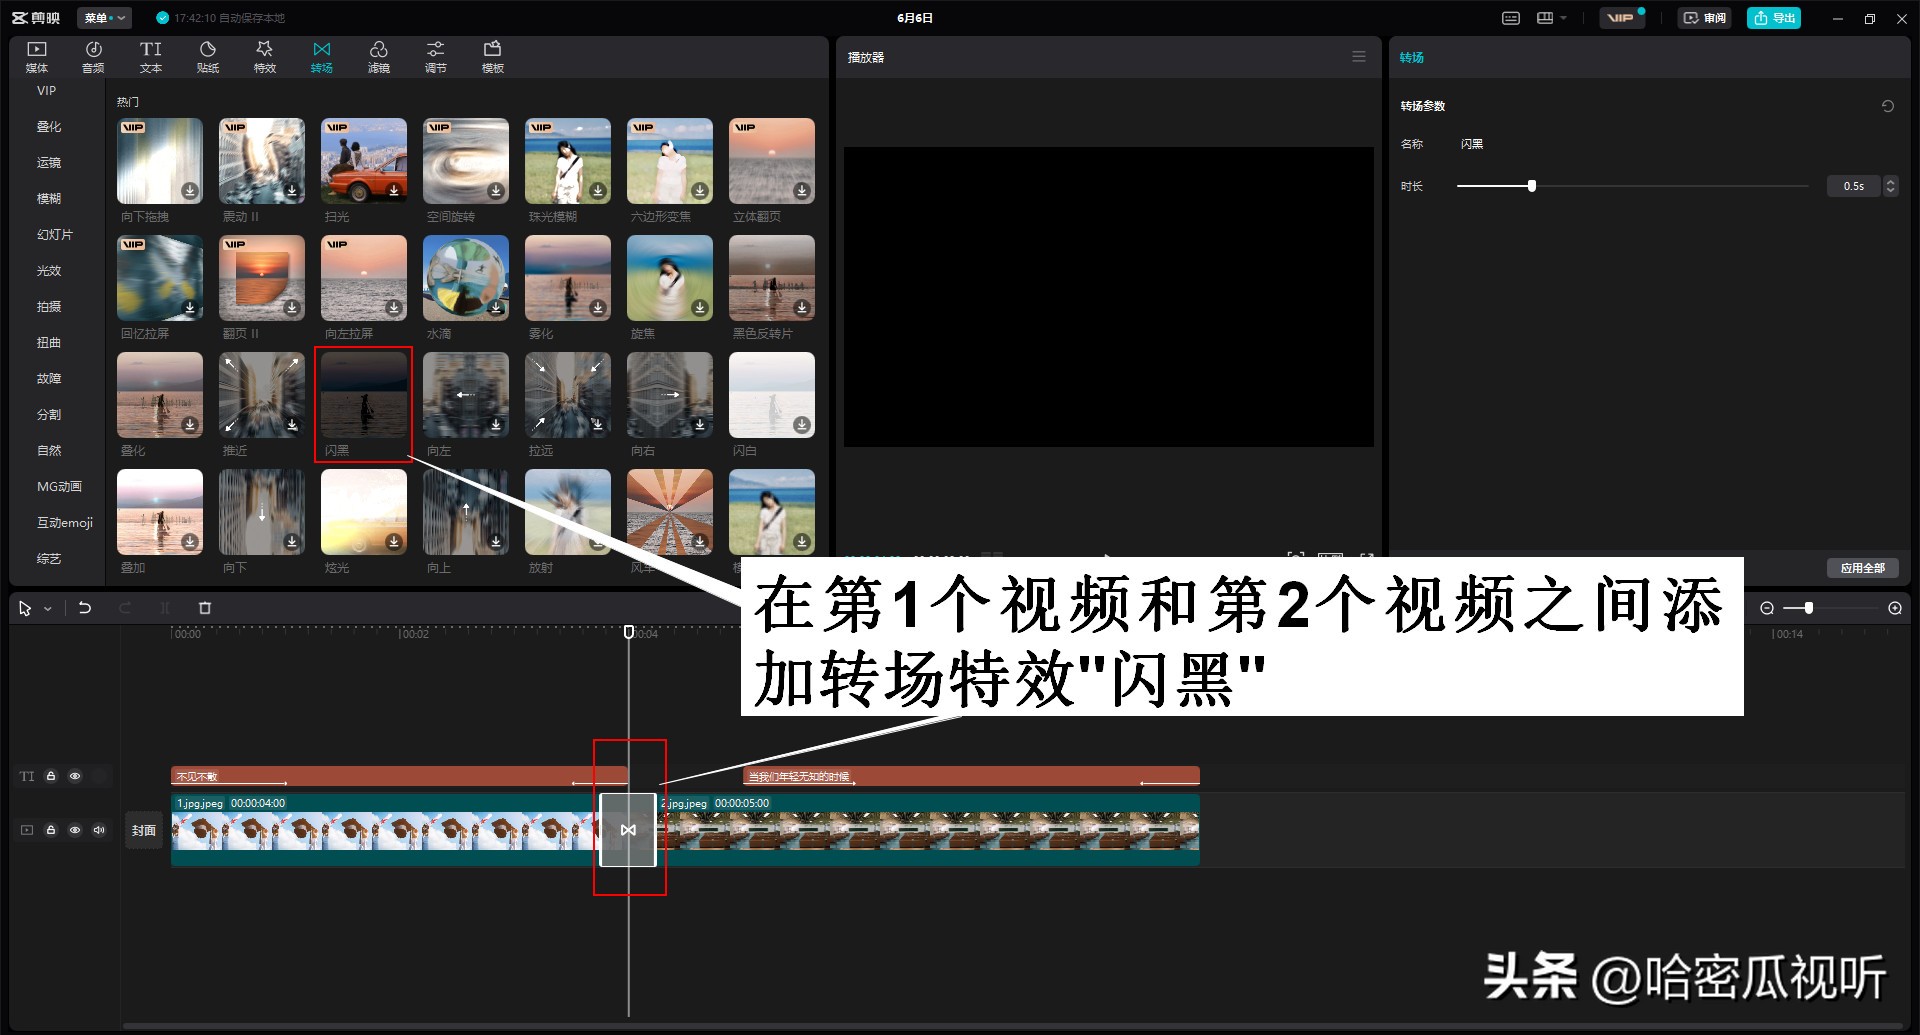Open the 文本 text panel
The image size is (1920, 1035).
(150, 55)
